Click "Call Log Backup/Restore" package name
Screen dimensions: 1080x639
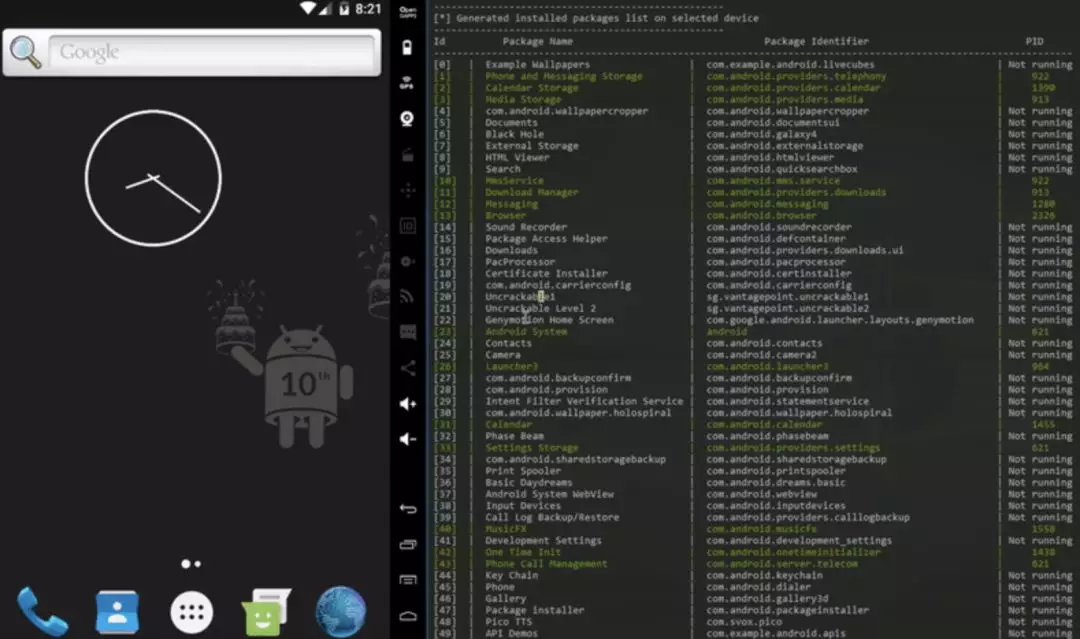[552, 517]
